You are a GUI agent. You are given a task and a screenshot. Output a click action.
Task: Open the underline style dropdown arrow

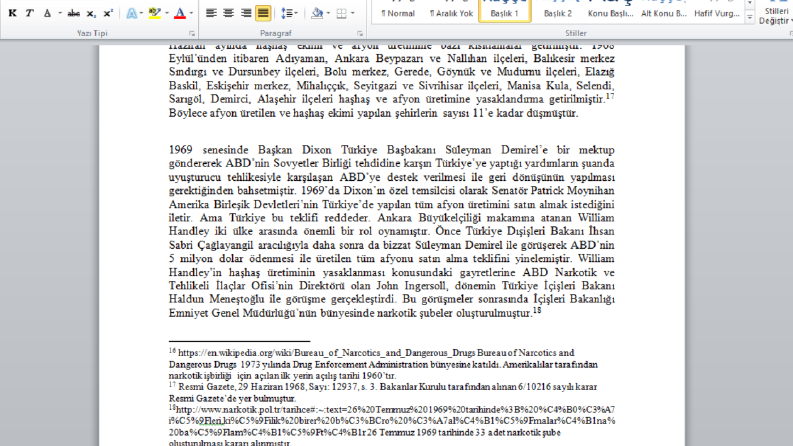coord(60,13)
